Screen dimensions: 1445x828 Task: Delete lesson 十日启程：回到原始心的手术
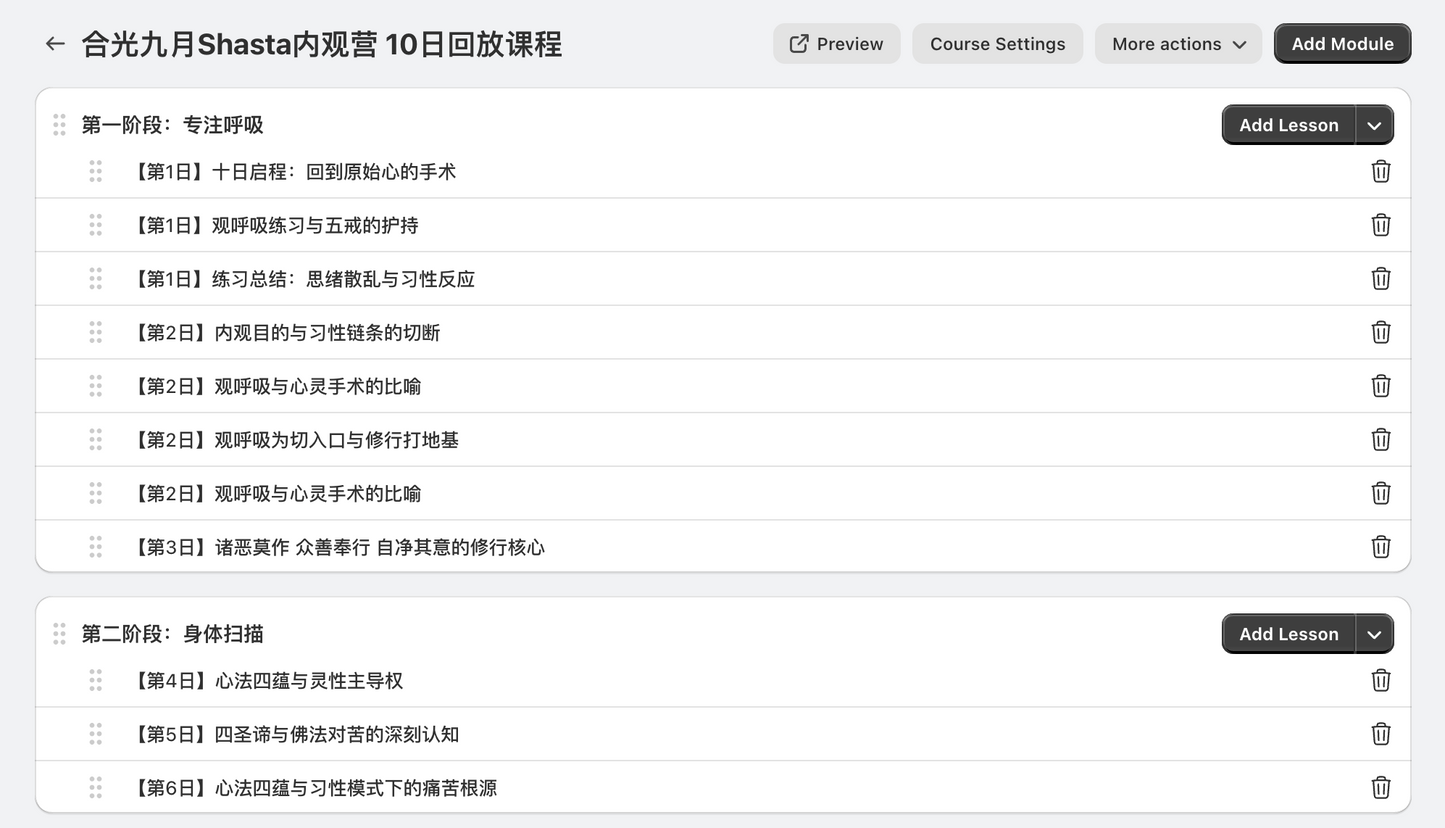[x=1381, y=171]
